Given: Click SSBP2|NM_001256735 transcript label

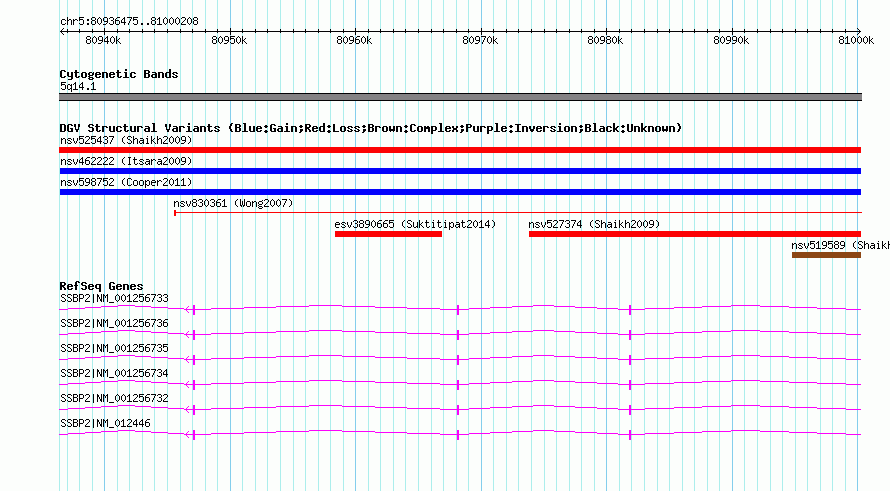Looking at the screenshot, I should [114, 348].
